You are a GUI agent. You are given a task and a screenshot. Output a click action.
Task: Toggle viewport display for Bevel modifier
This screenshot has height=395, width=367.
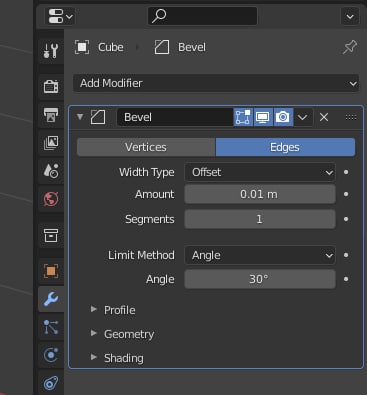pyautogui.click(x=263, y=117)
